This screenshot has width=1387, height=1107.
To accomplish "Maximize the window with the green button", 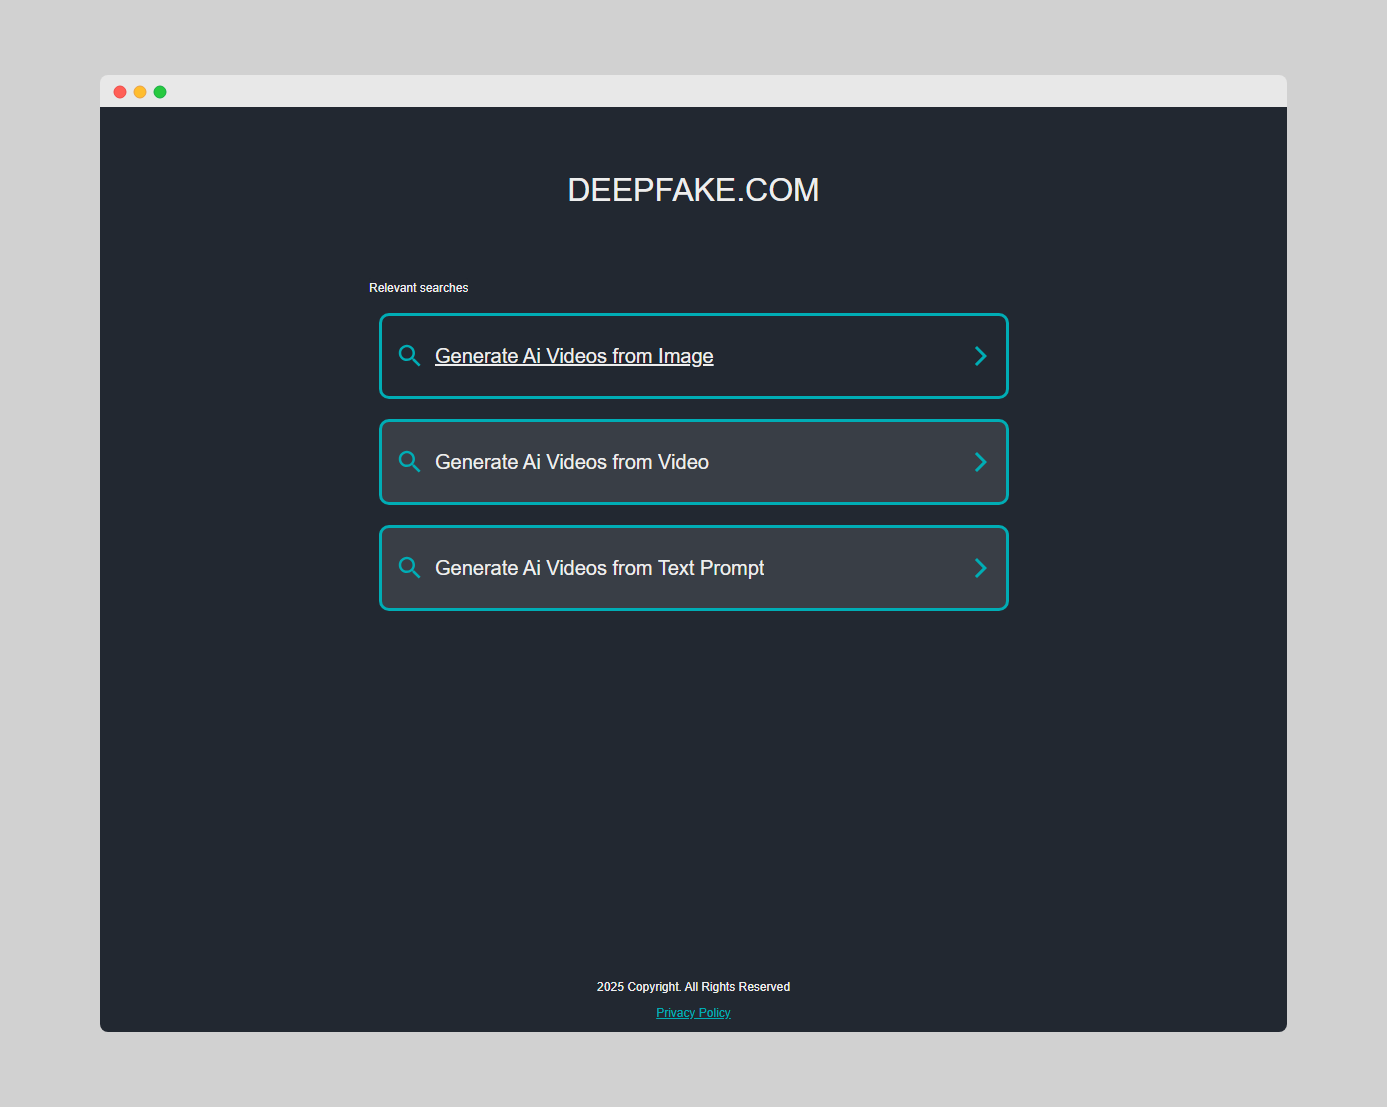I will tap(160, 92).
